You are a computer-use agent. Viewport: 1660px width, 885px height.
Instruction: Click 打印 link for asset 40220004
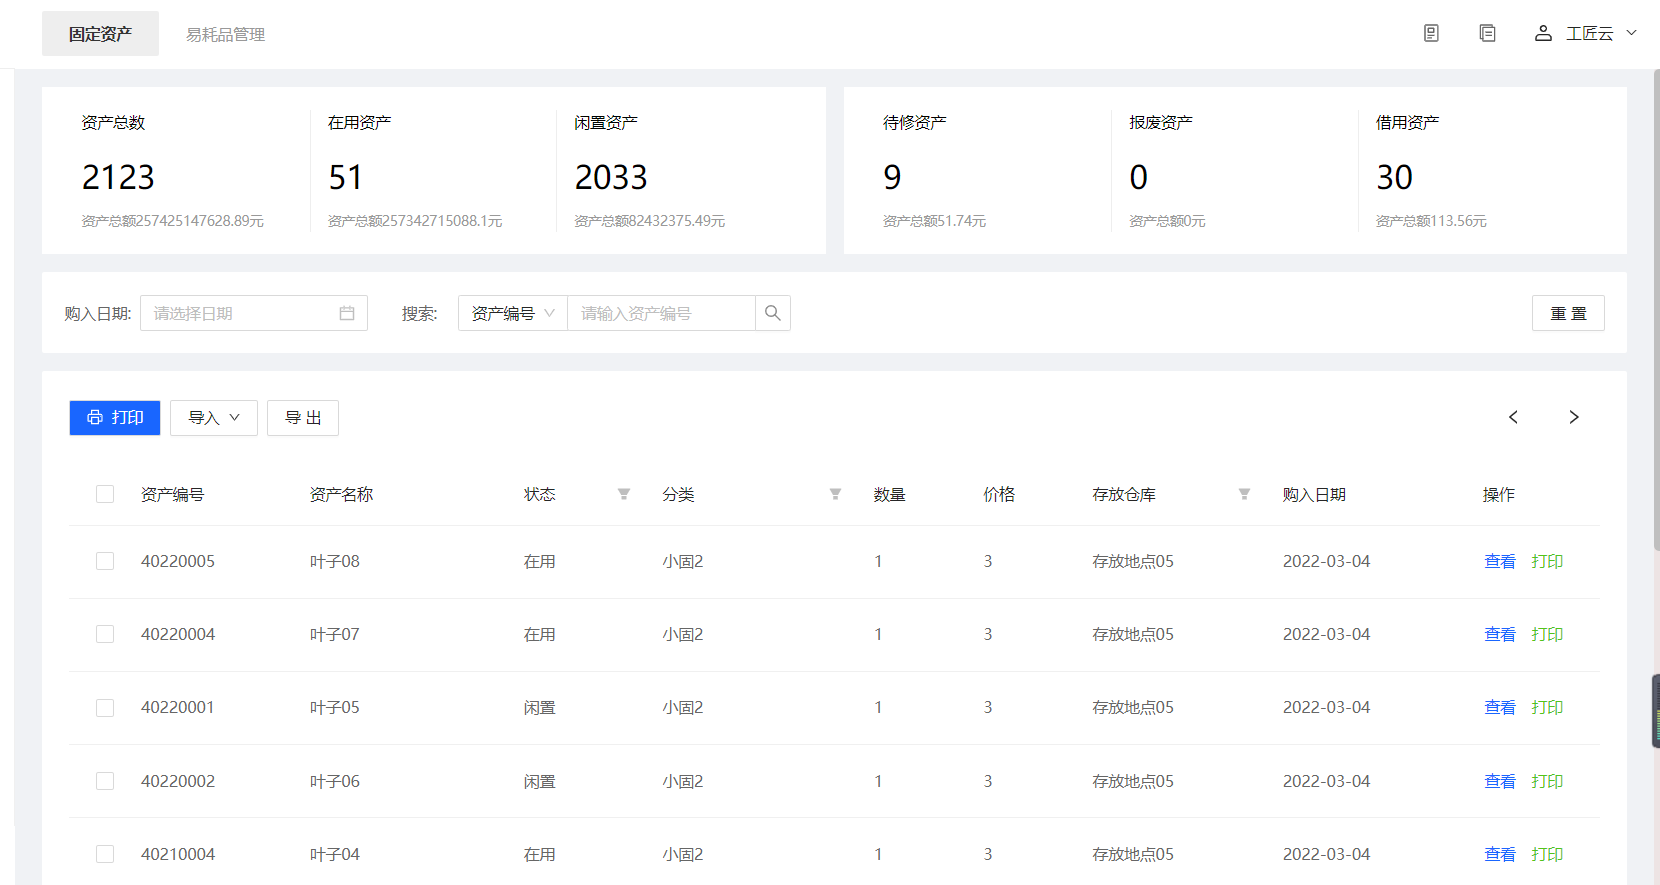tap(1547, 634)
